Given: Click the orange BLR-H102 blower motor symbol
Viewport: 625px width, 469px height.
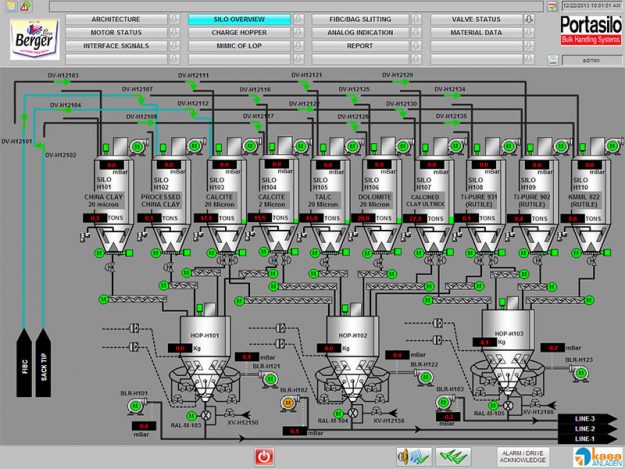Looking at the screenshot, I should coord(289,402).
